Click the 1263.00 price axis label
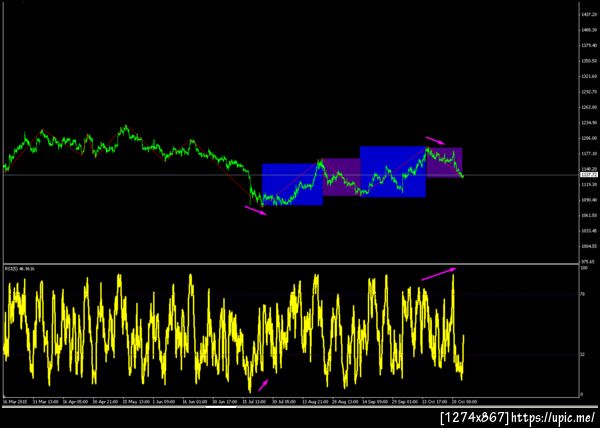Image resolution: width=600 pixels, height=428 pixels. (x=589, y=107)
